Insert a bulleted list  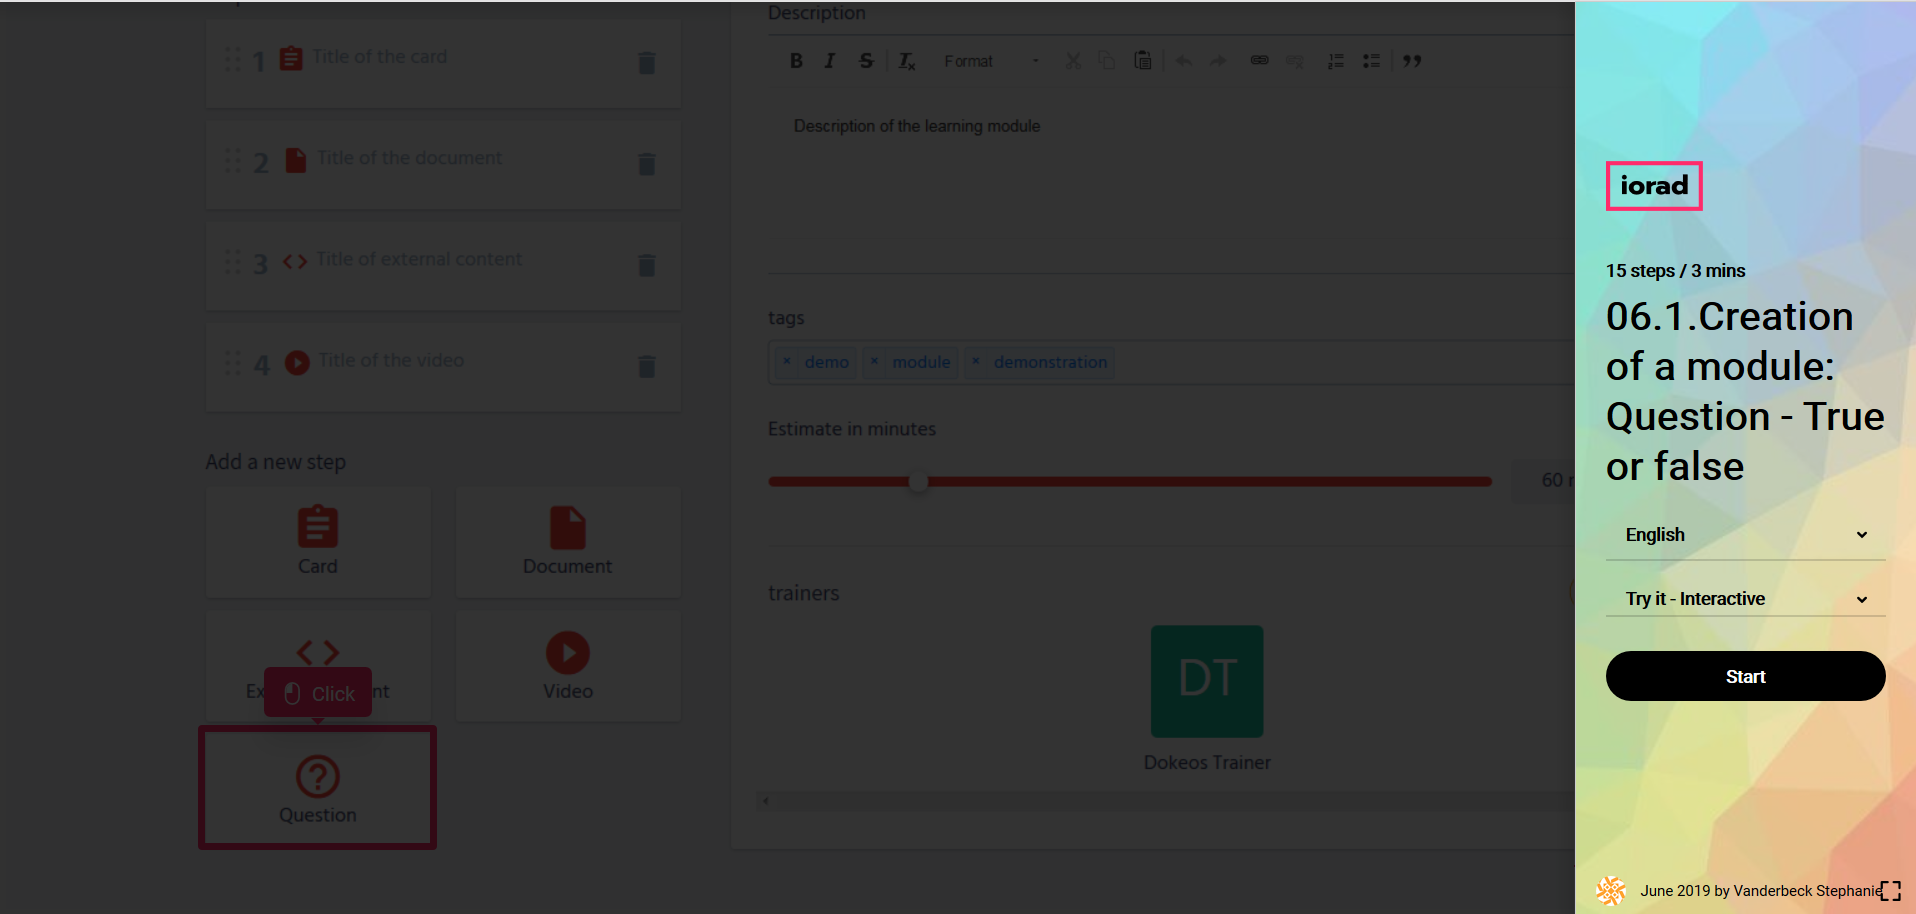[1371, 61]
